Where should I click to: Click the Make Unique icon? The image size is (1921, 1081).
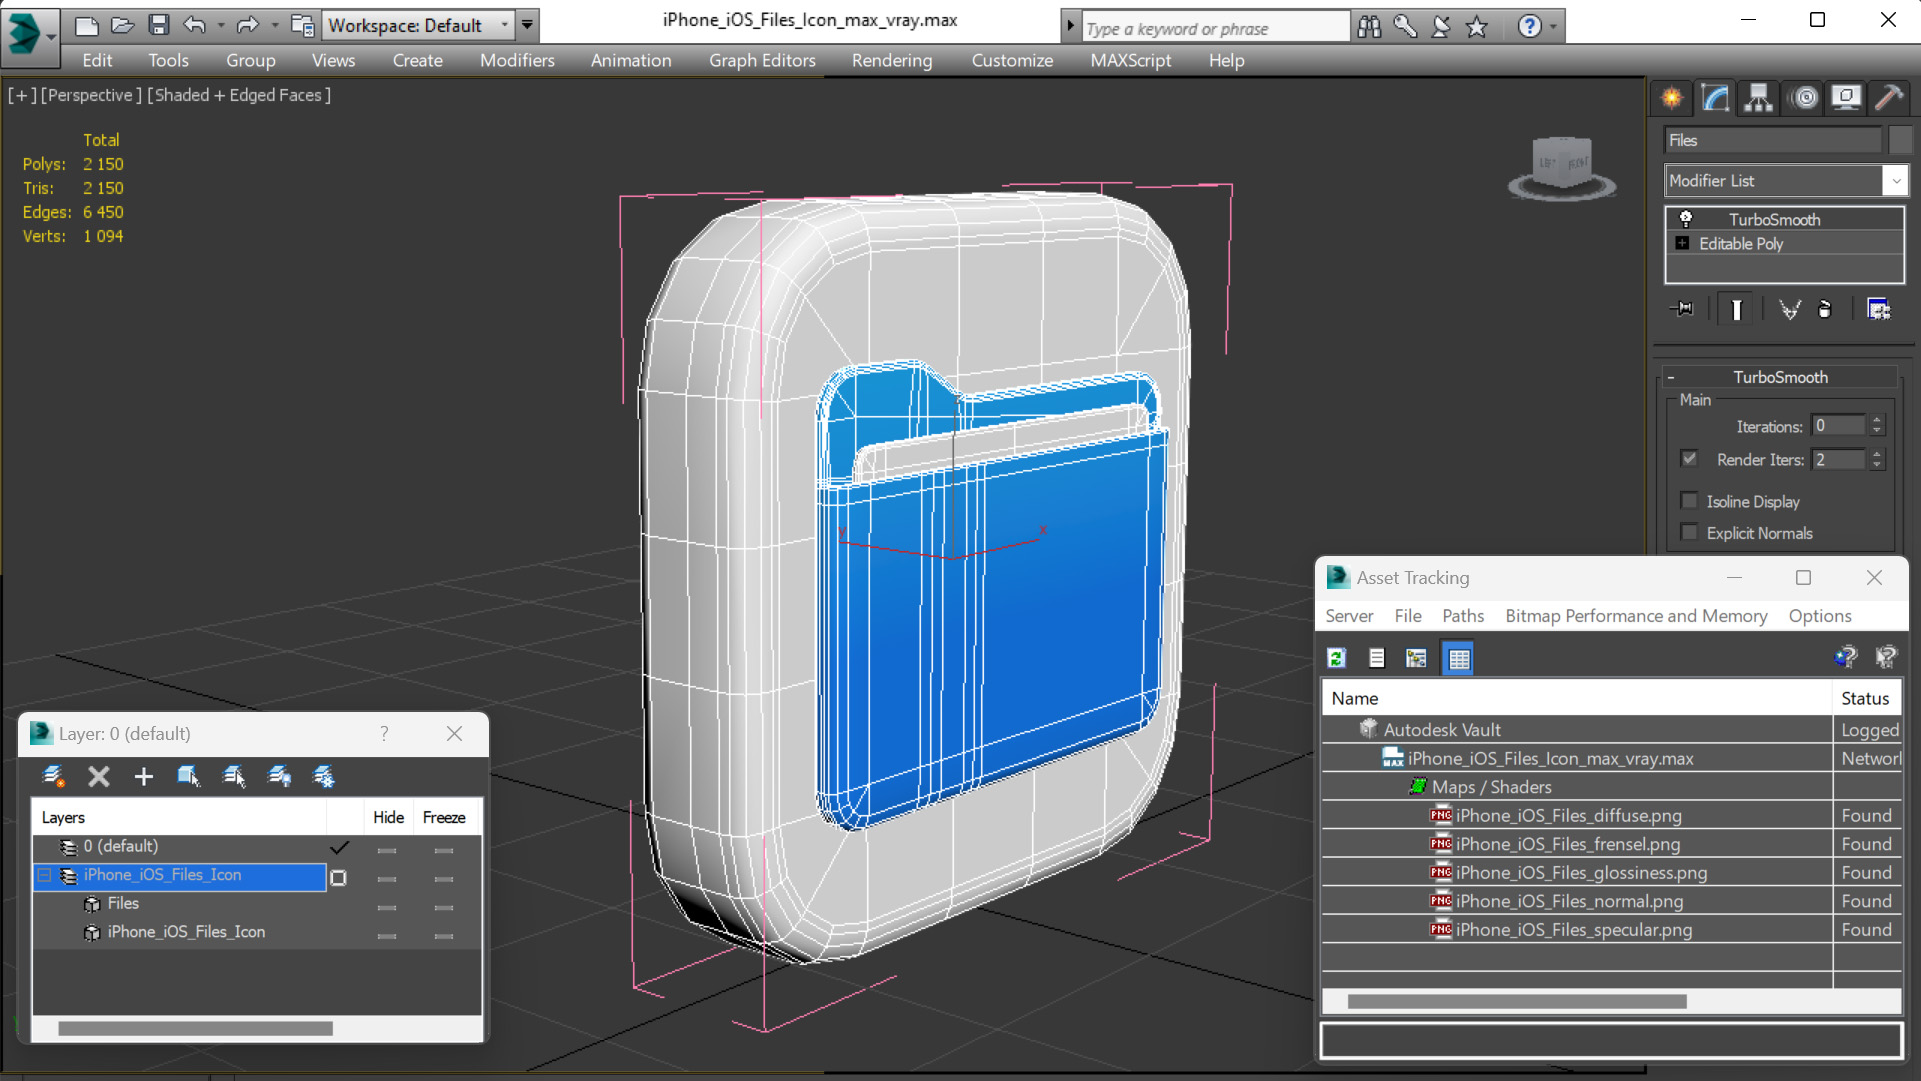click(x=1789, y=309)
